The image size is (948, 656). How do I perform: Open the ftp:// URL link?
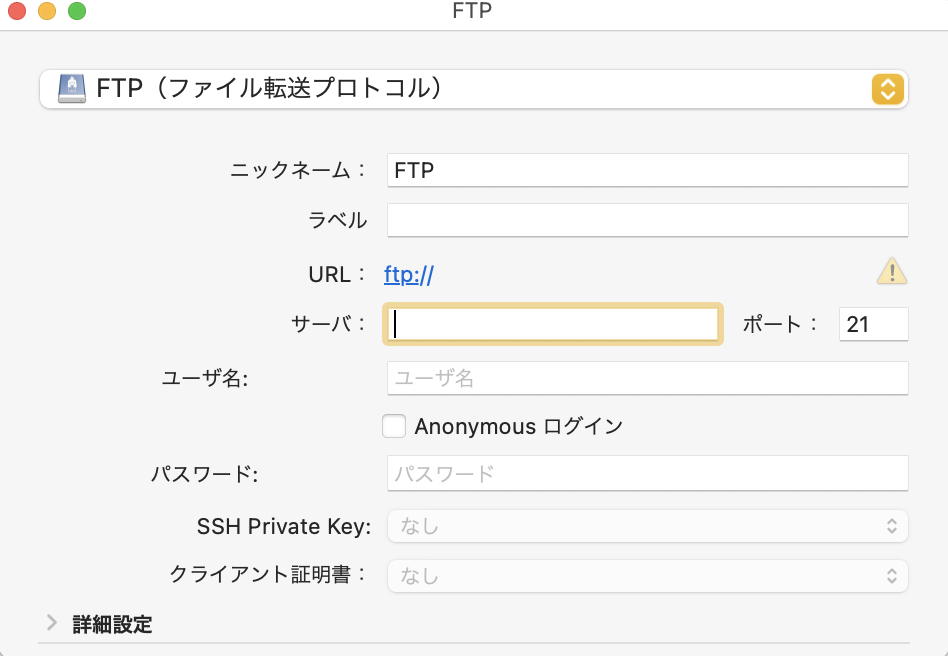(408, 275)
